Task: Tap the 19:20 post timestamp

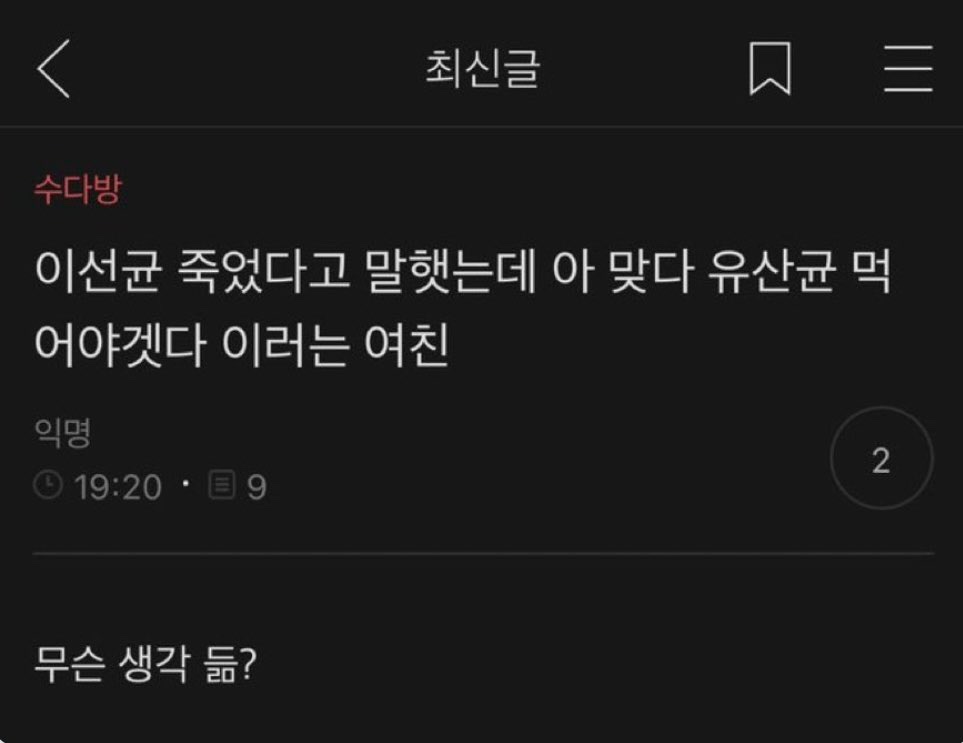Action: coord(118,487)
